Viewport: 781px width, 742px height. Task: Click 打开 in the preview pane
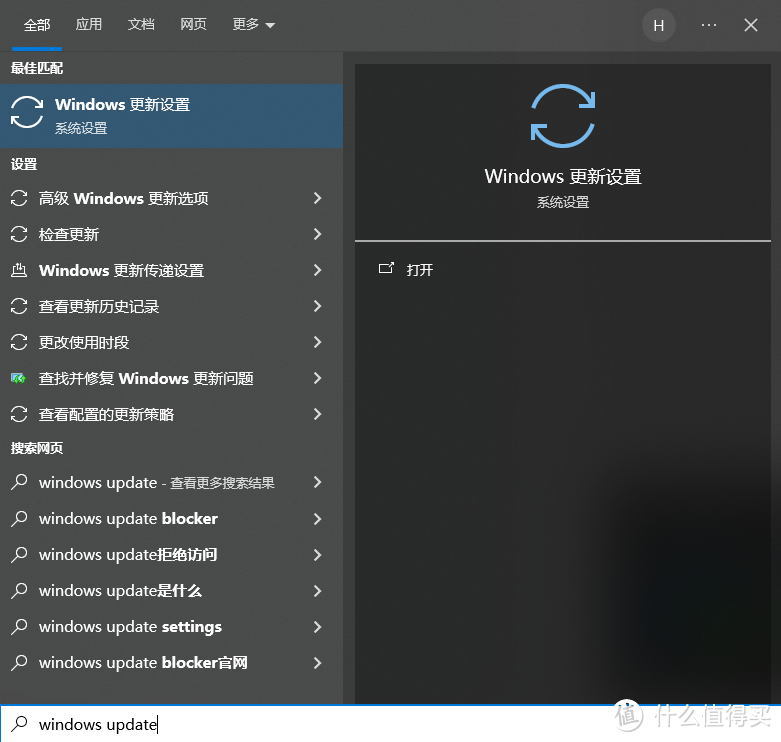419,270
